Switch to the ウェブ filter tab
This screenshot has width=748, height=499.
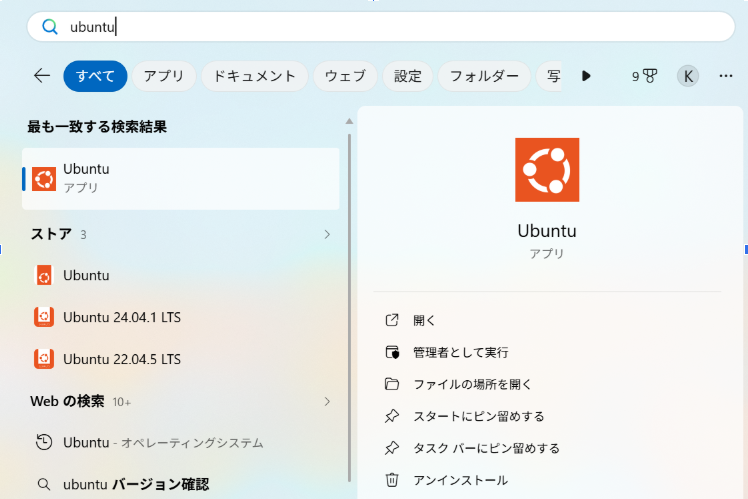tap(345, 76)
